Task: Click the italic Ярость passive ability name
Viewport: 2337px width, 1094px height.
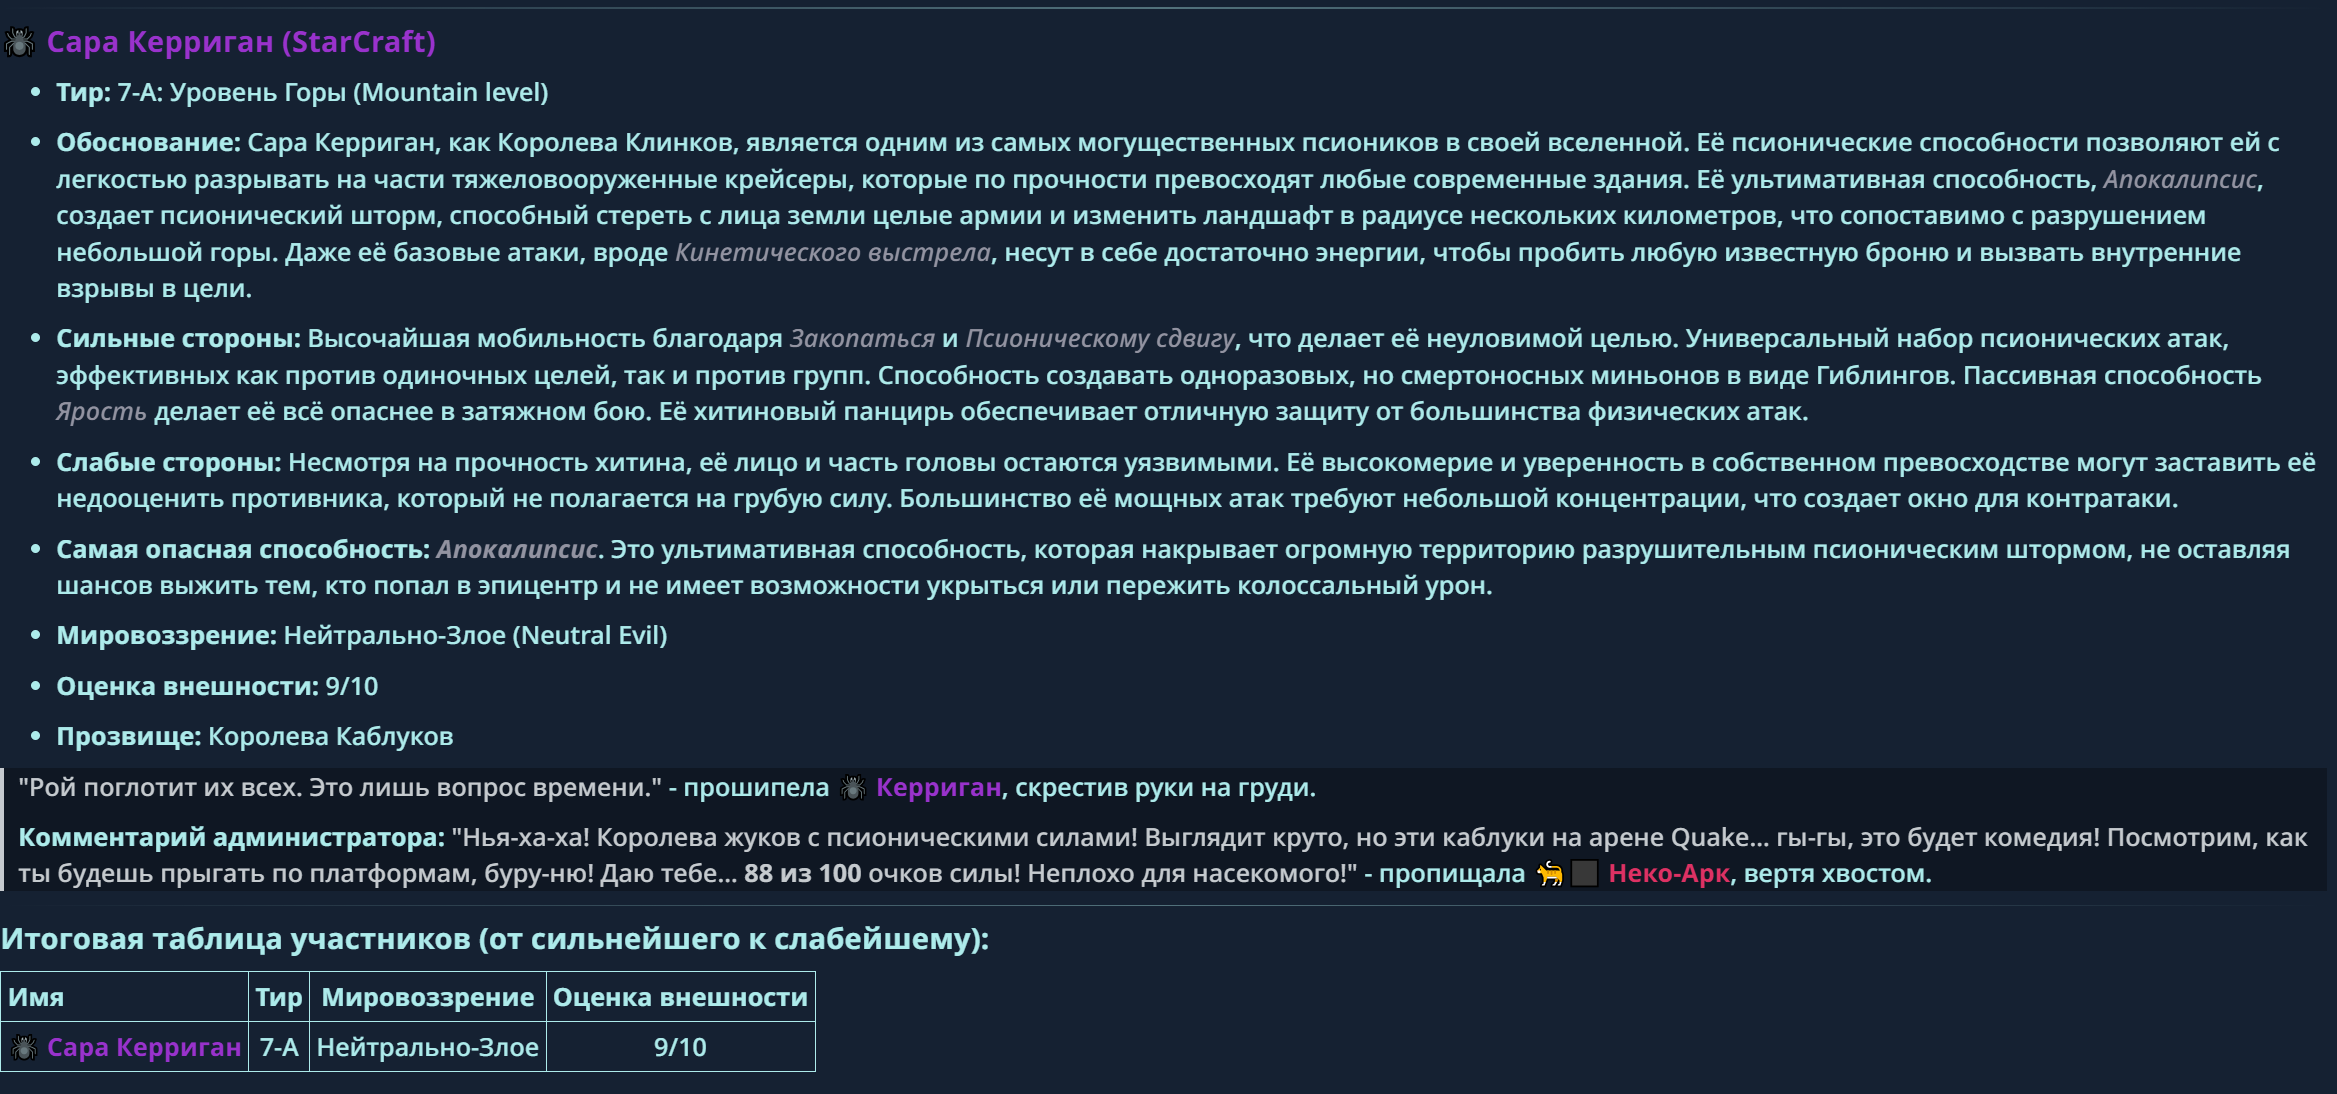Action: pos(101,412)
